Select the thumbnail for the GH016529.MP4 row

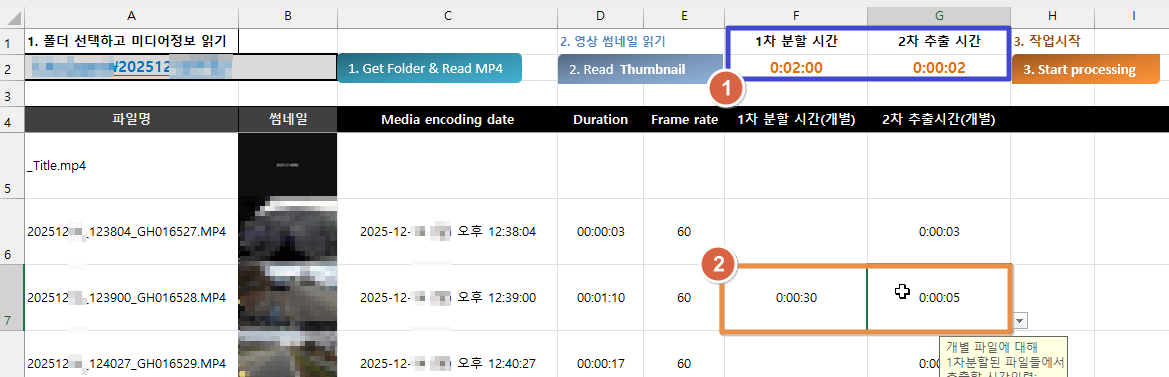click(288, 354)
